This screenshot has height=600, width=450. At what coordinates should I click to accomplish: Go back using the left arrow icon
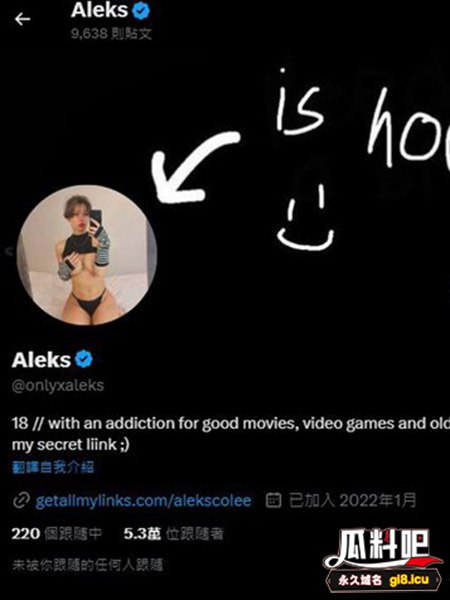[x=22, y=19]
